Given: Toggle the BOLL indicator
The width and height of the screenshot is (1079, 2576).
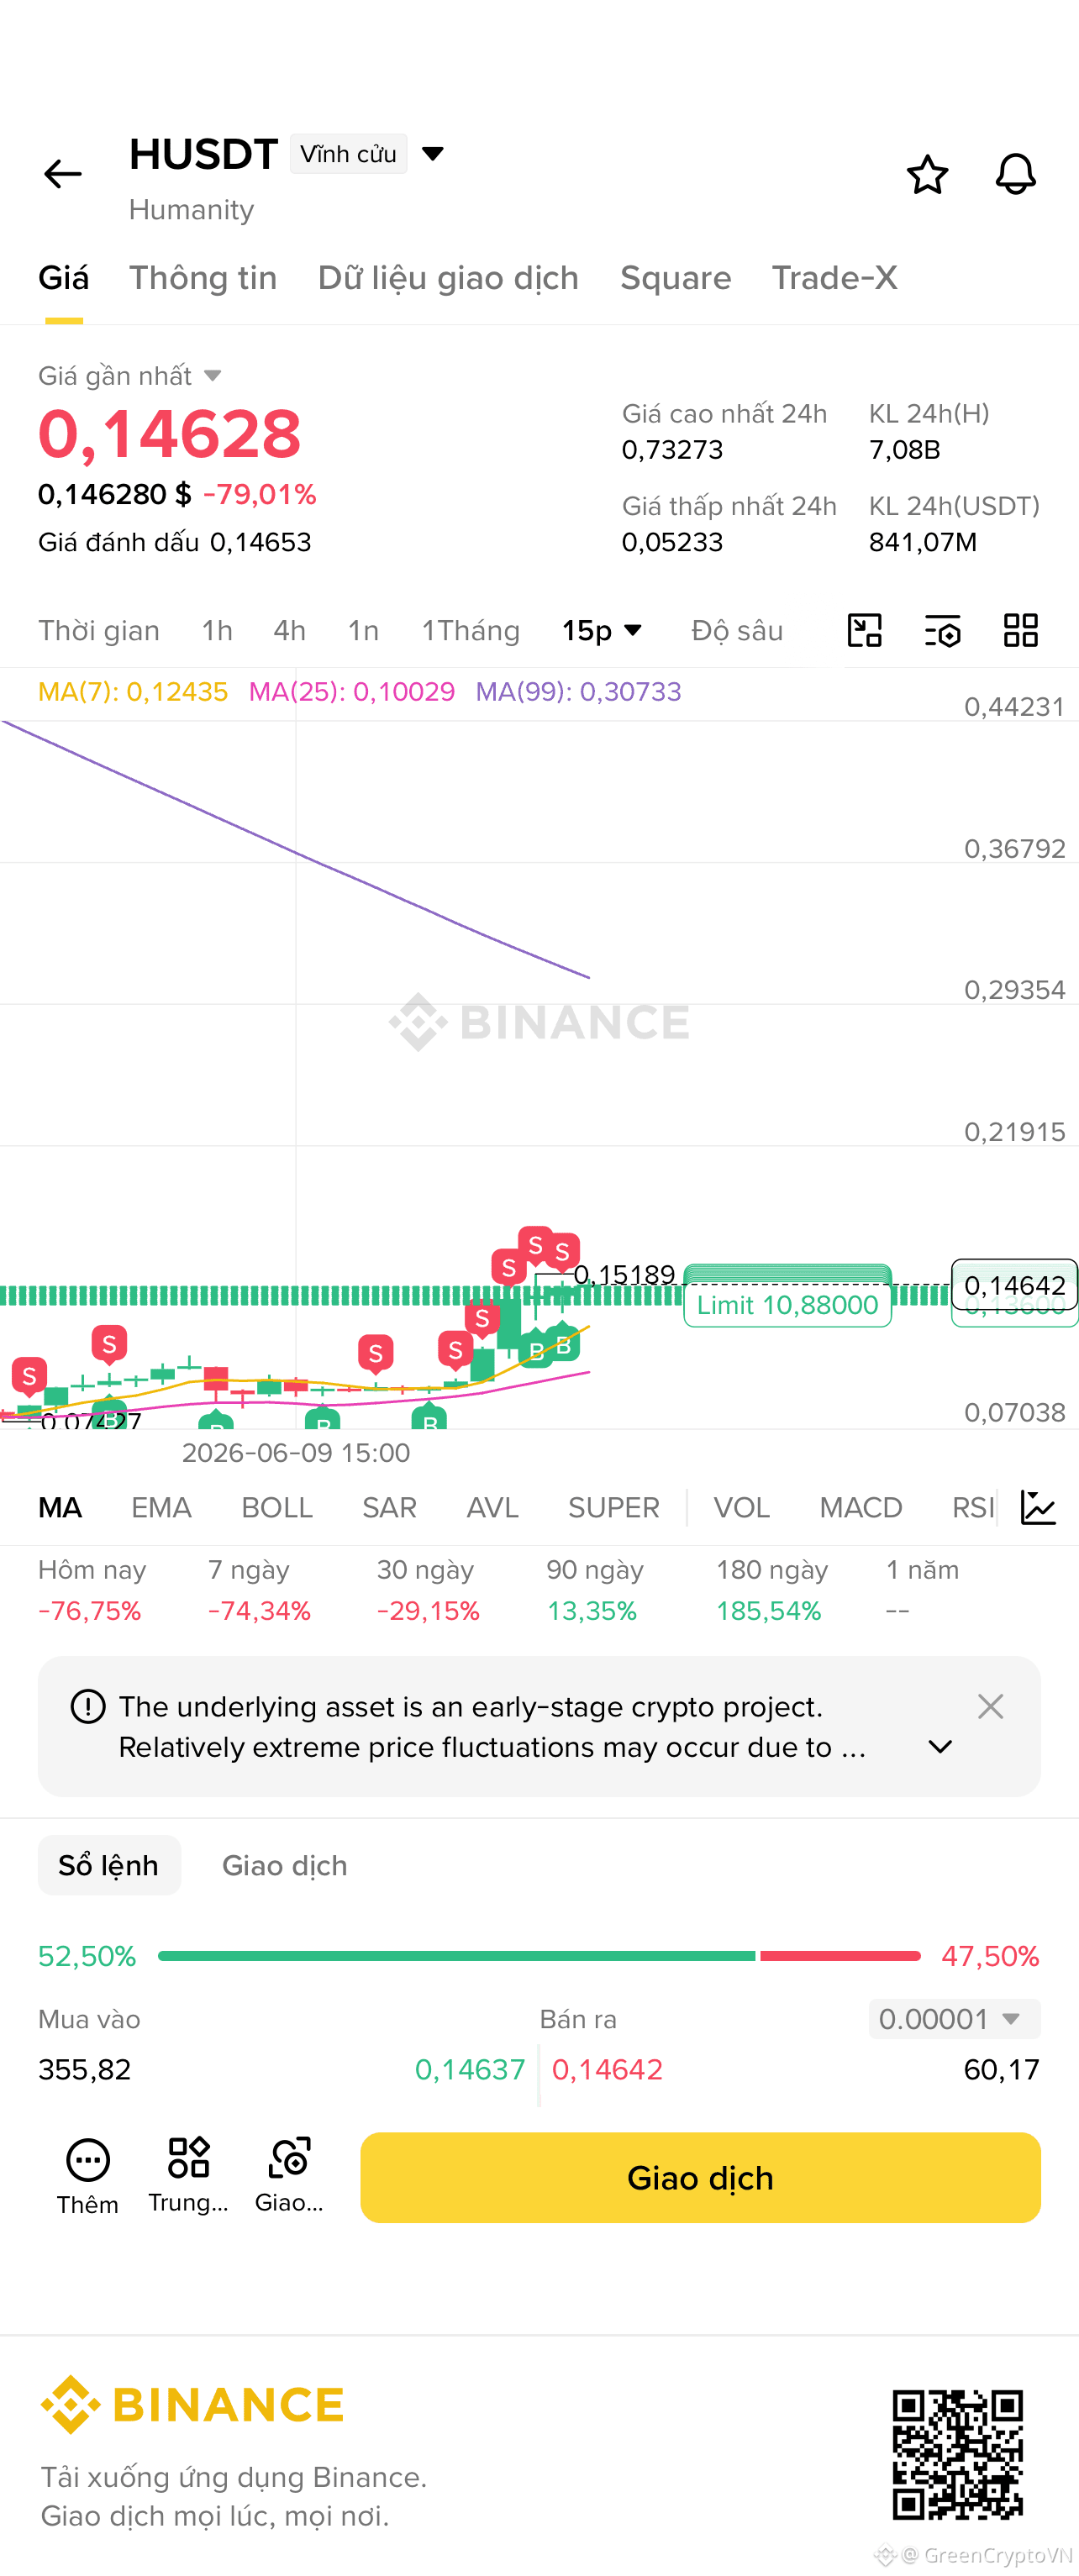Looking at the screenshot, I should click(277, 1507).
